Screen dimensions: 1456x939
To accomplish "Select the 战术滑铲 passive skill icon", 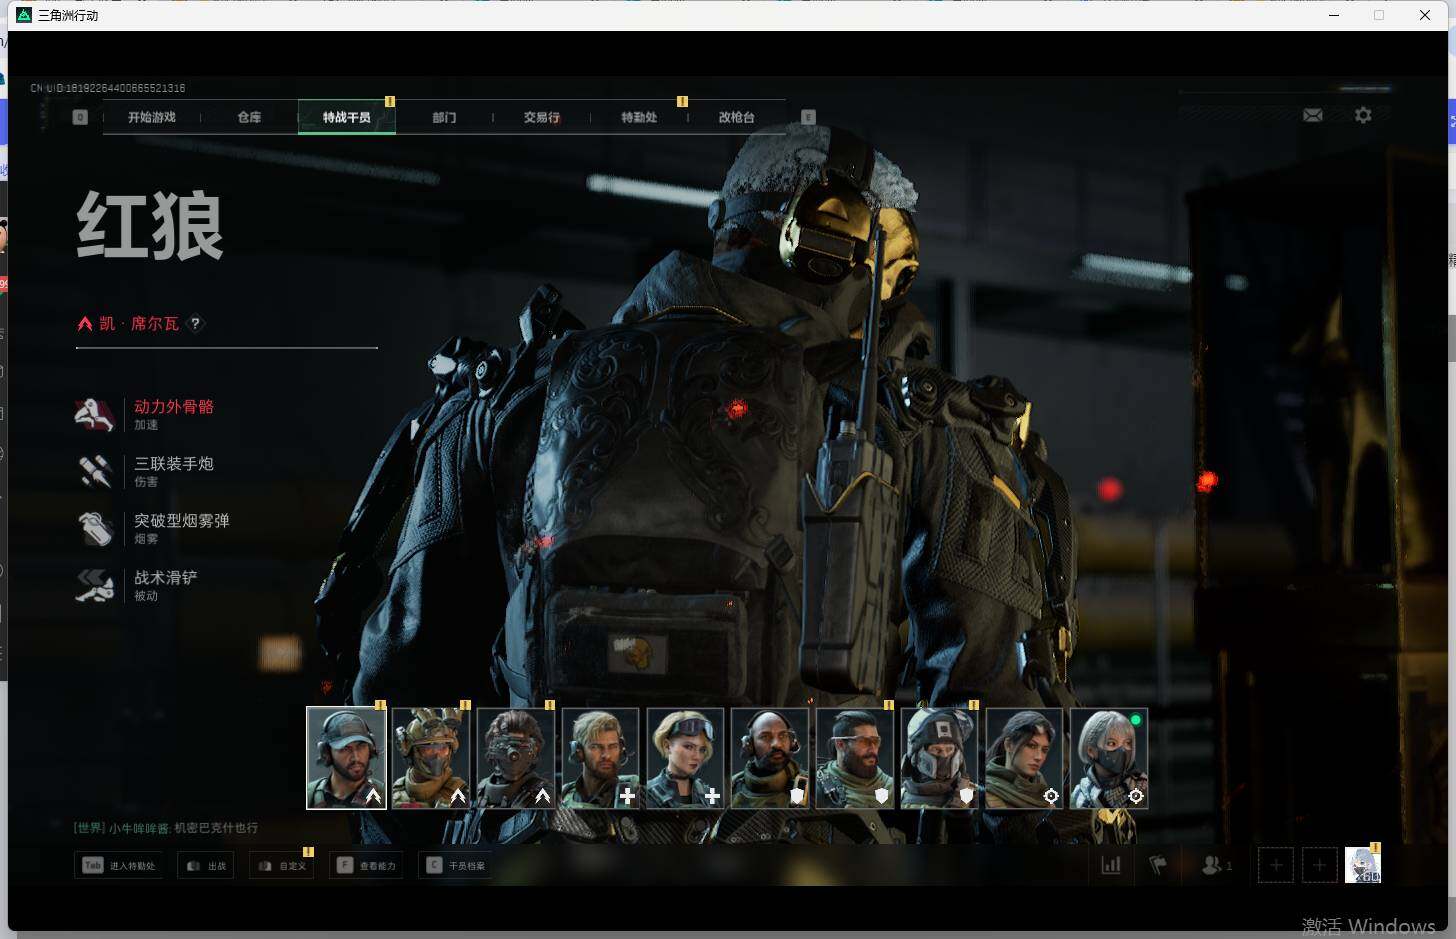I will pyautogui.click(x=95, y=585).
